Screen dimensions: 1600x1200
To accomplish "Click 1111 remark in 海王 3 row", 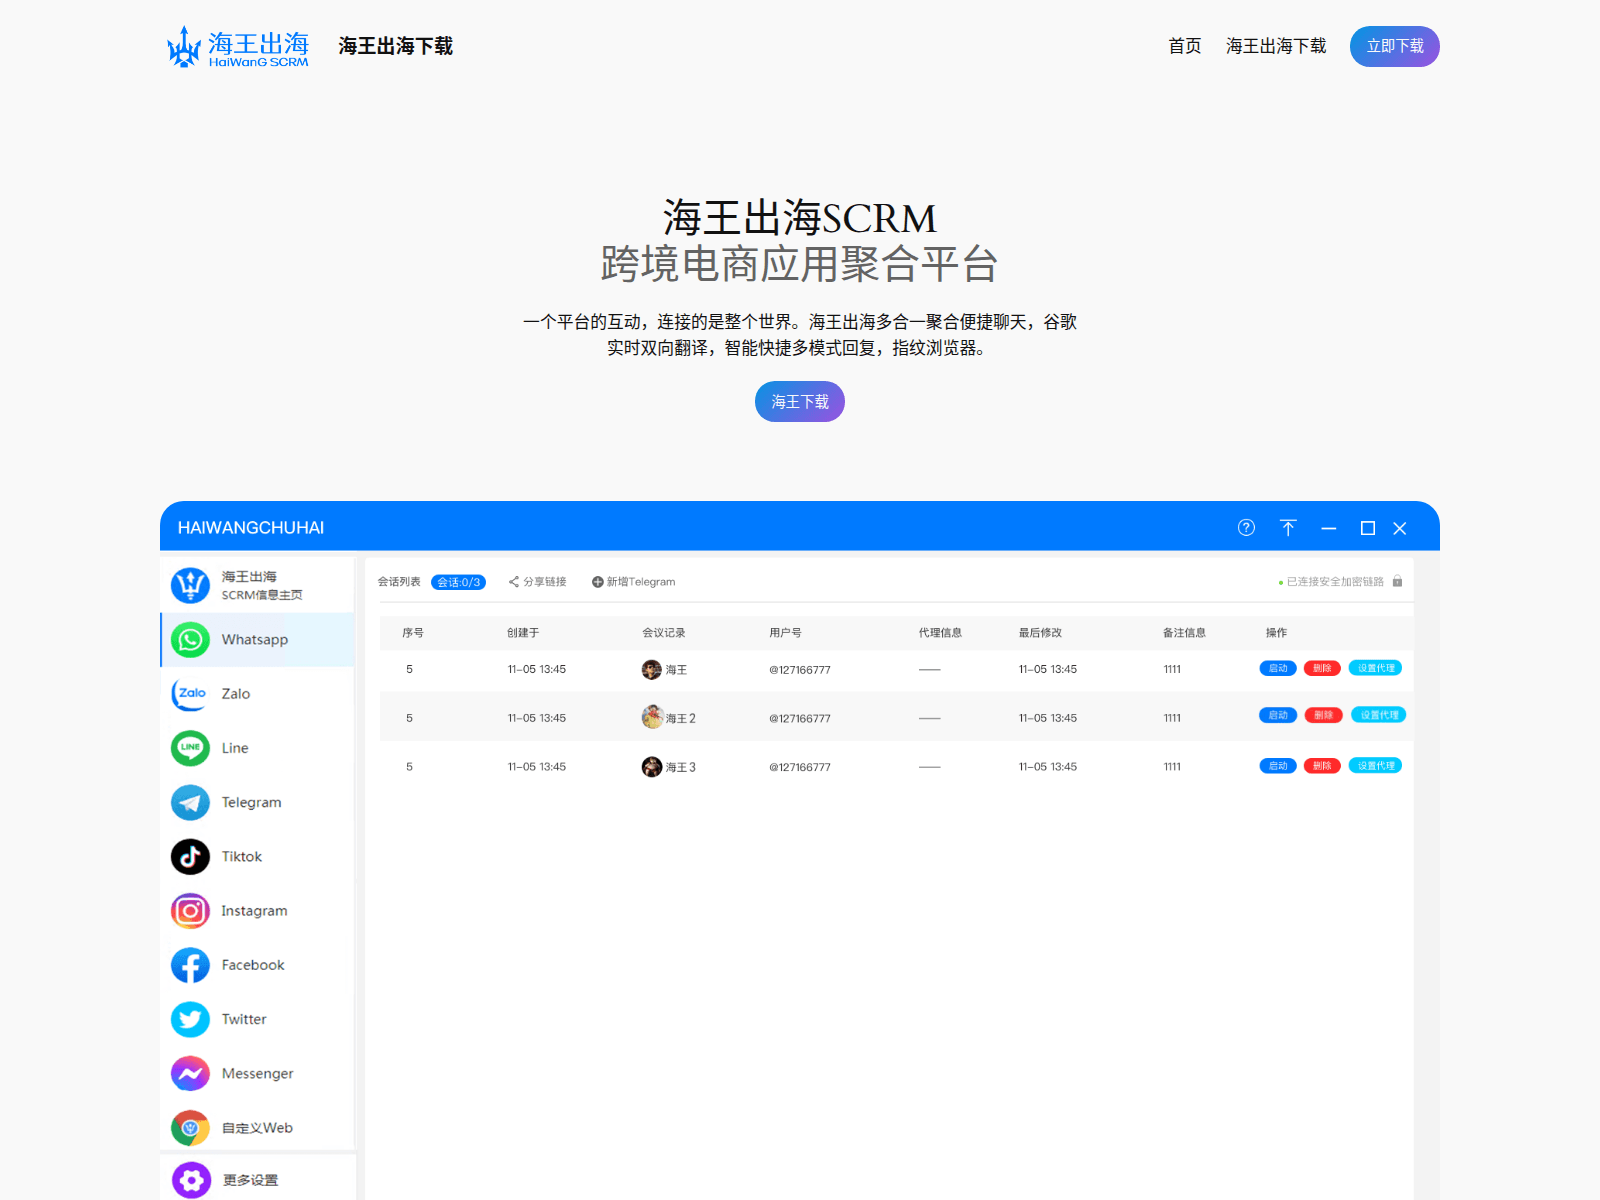I will 1172,767.
